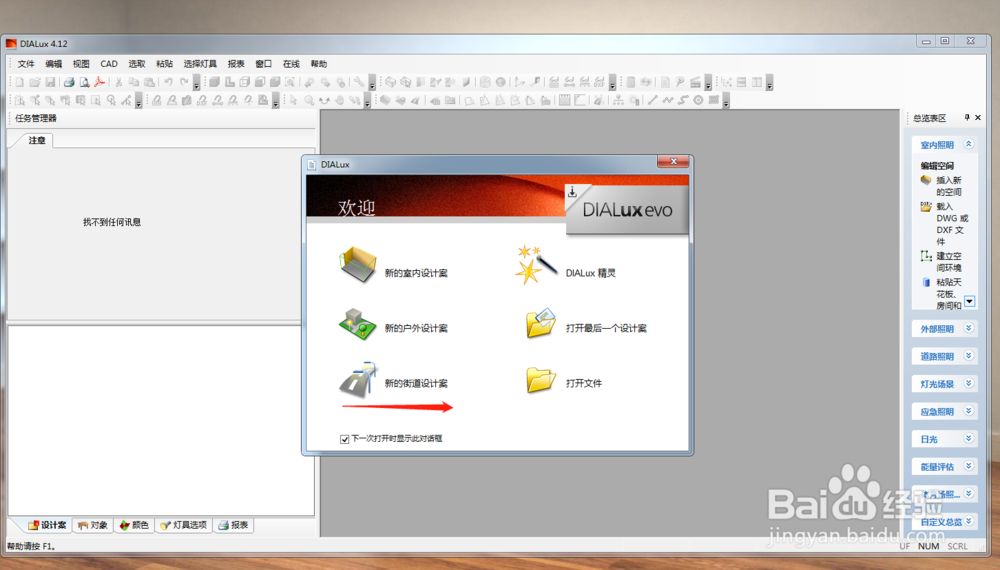Click the New file toolbar icon
The width and height of the screenshot is (1000, 570).
coord(20,82)
